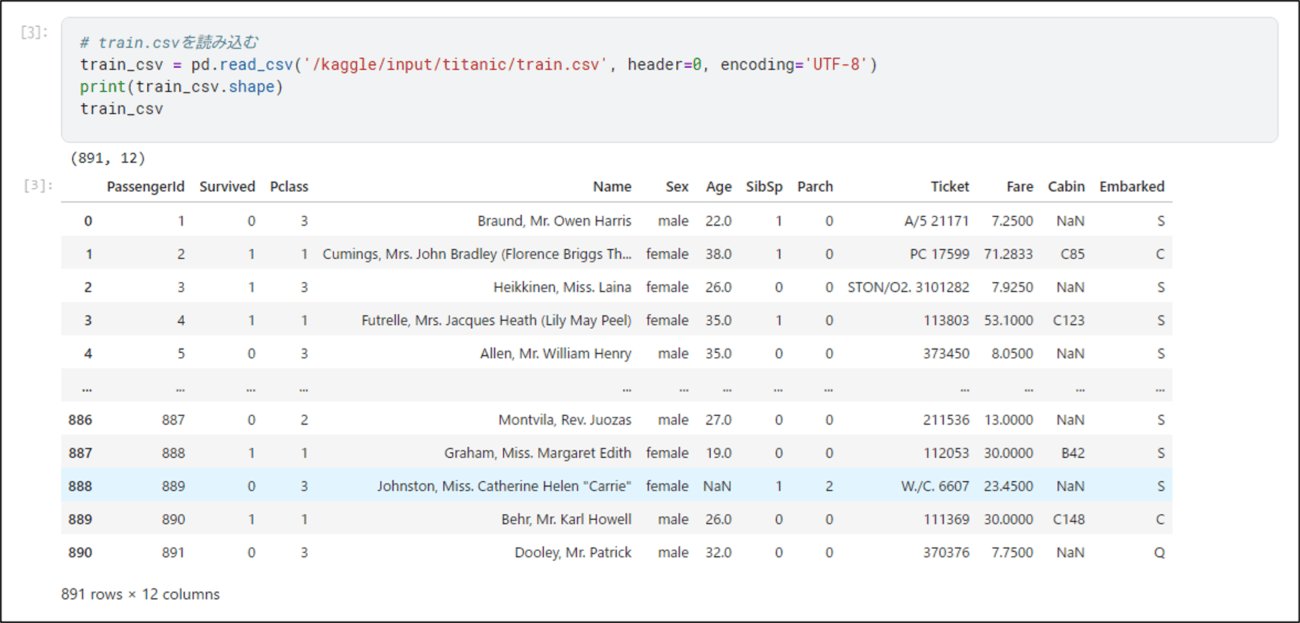Click the Age column header
The width and height of the screenshot is (1300, 623).
[718, 187]
